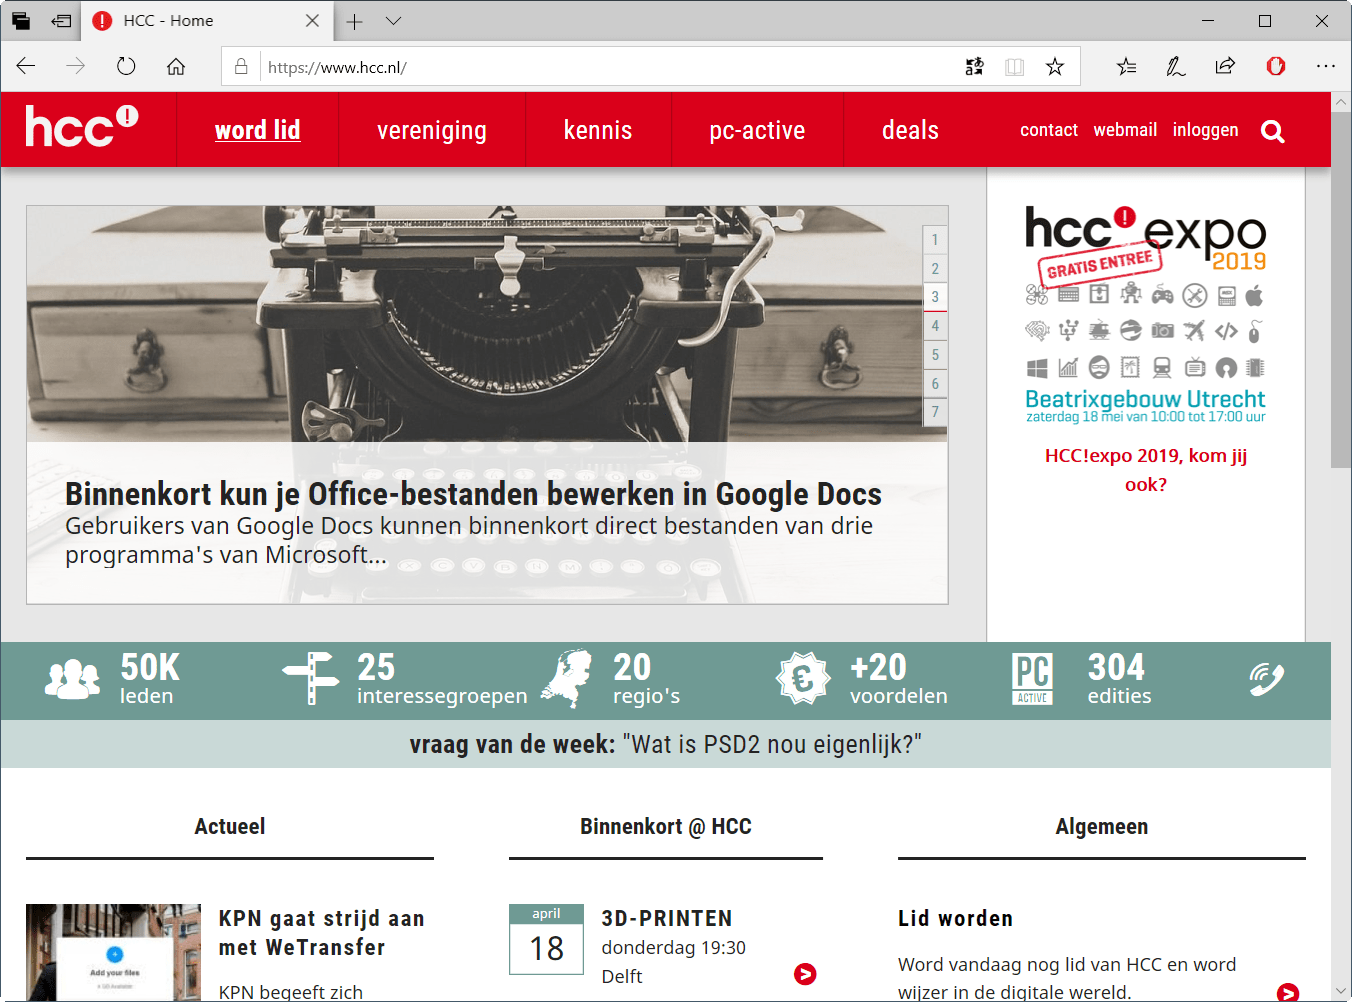Screen dimensions: 1352x1002
Task: Close the HCC - Home tab
Action: click(x=312, y=21)
